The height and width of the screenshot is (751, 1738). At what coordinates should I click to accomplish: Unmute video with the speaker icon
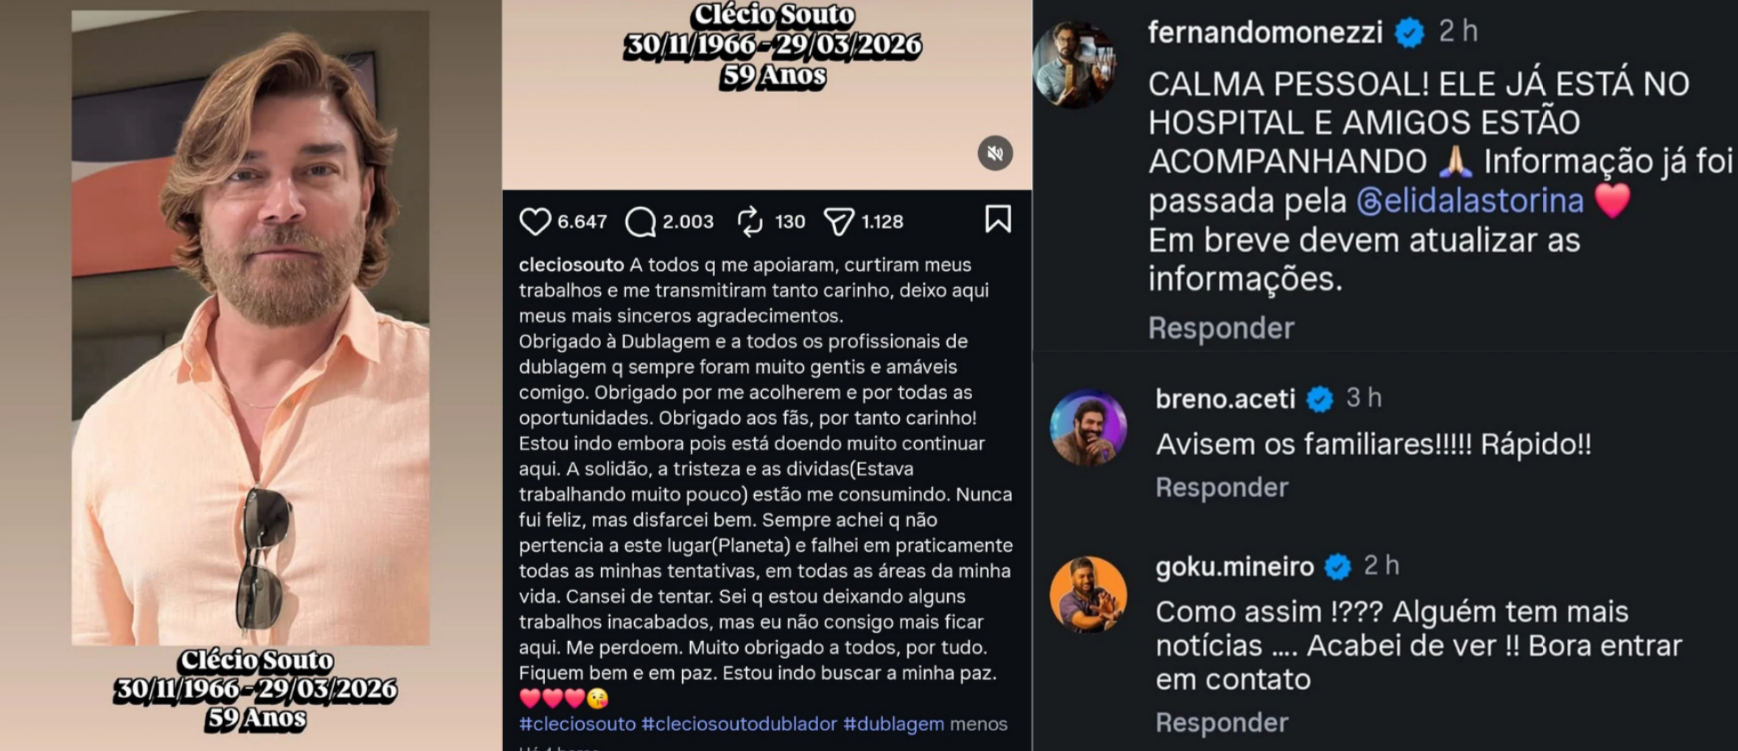pos(995,153)
